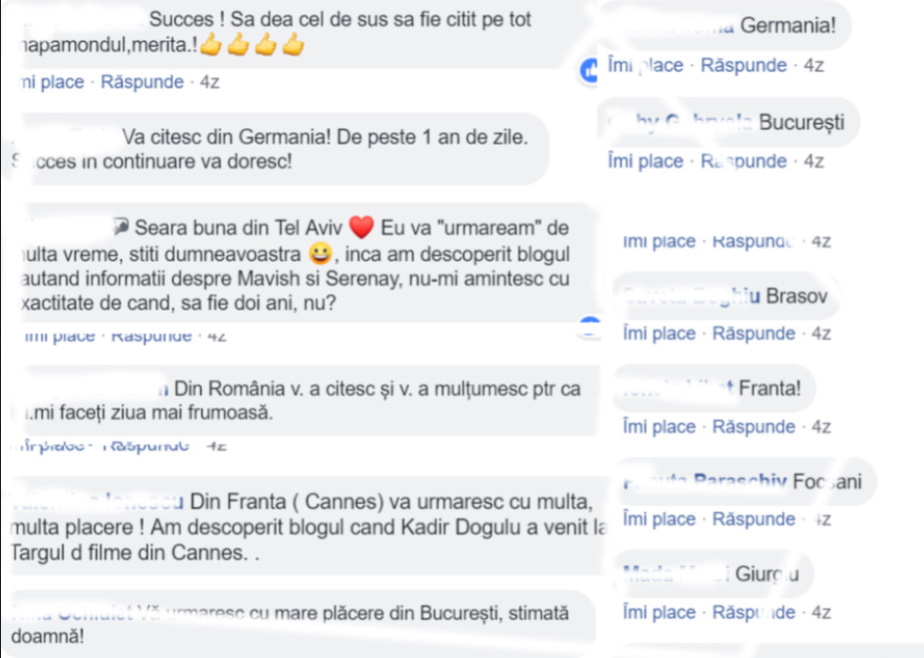
Task: Click the smiley emoji after 'stiti dumneavoastra'
Action: pos(320,250)
